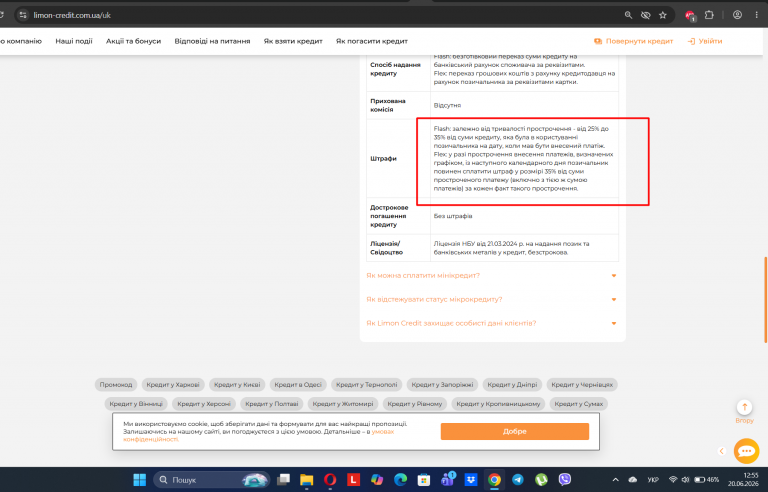The image size is (768, 492).
Task: Switch the keyboard language УКР indicator
Action: click(653, 480)
